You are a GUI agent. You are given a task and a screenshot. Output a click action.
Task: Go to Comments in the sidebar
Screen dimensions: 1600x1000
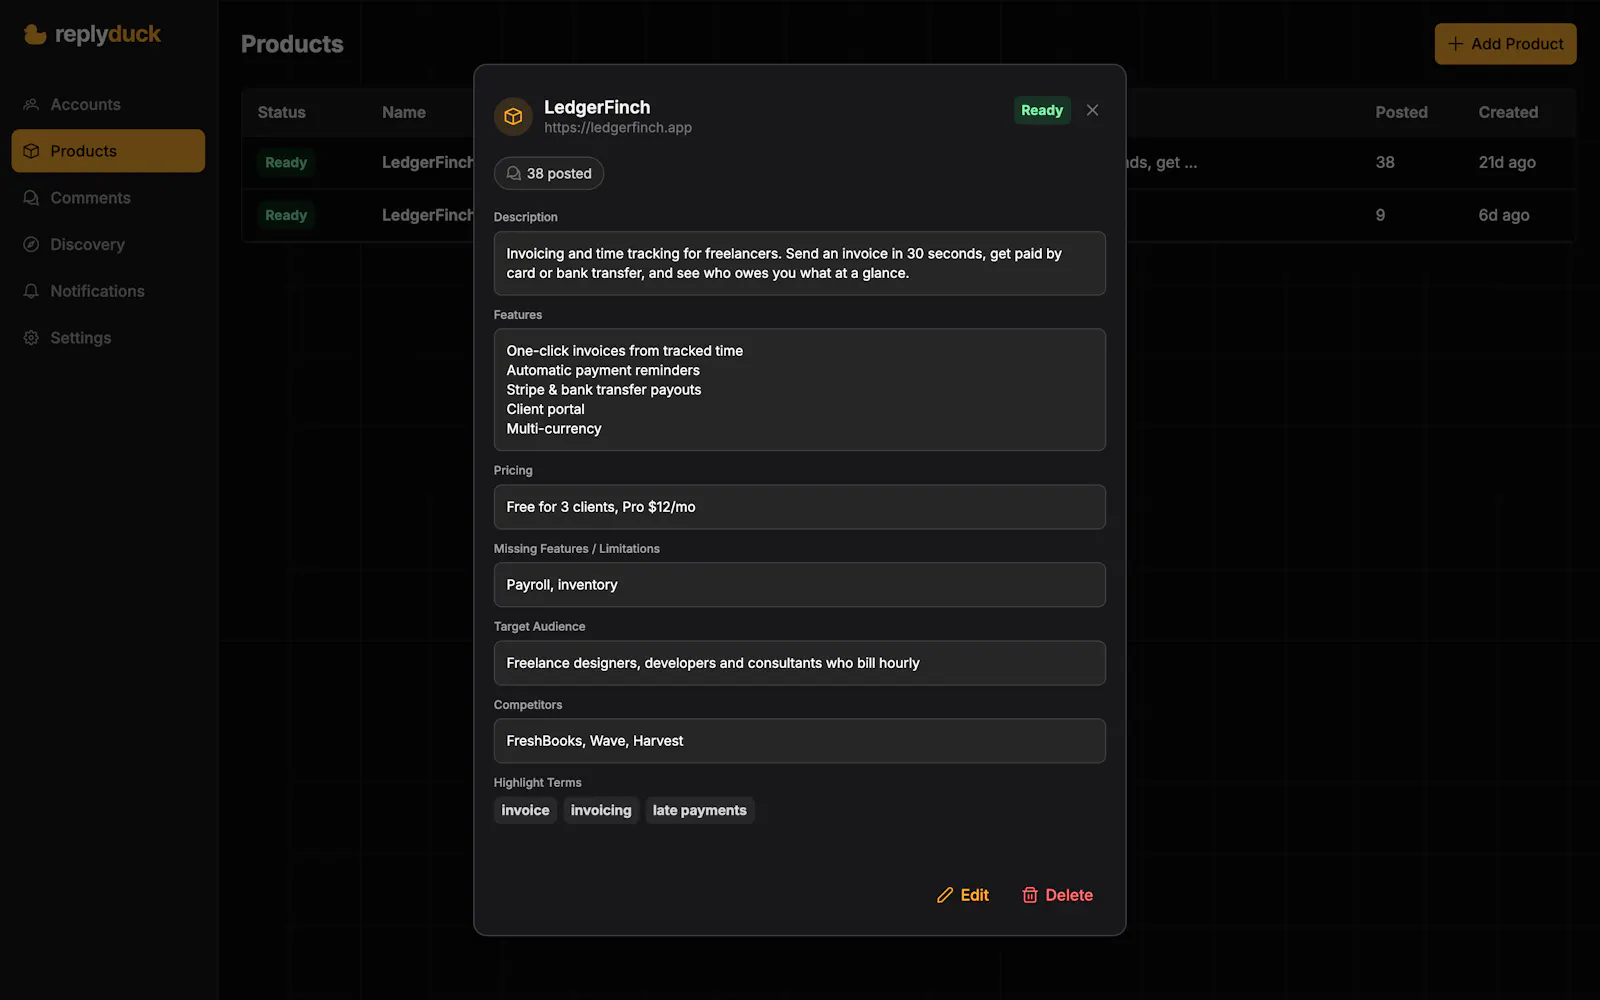108,198
